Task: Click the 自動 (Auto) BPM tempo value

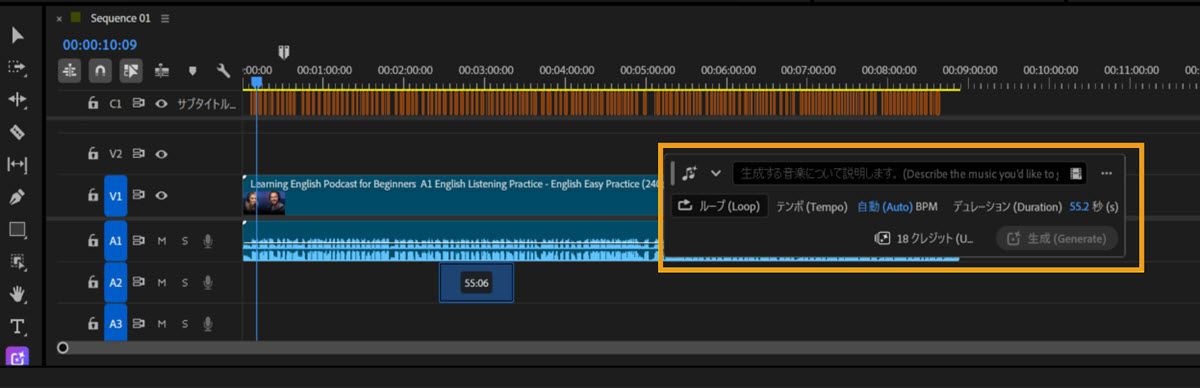Action: point(884,207)
